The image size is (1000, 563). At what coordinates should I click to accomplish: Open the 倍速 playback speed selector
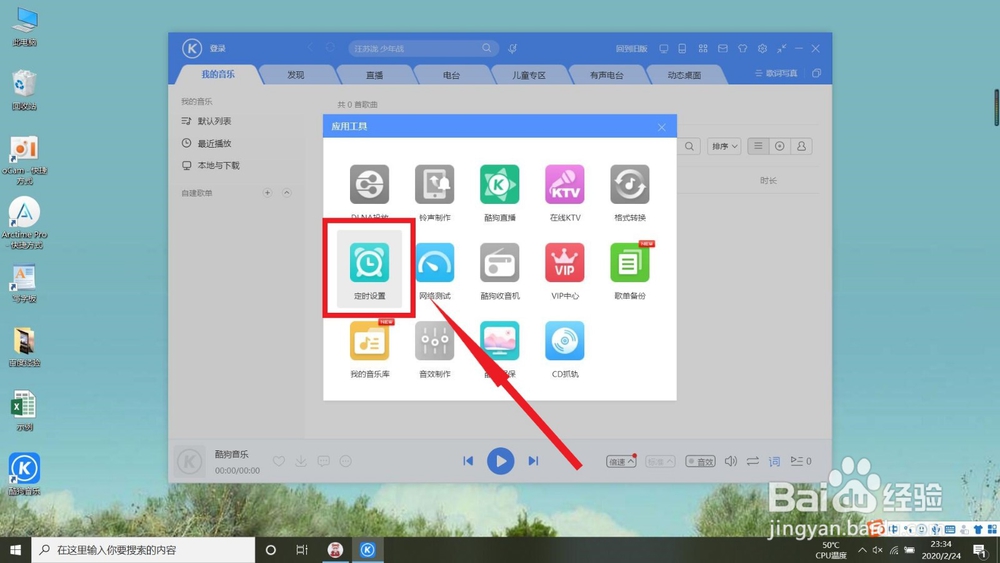(x=621, y=461)
